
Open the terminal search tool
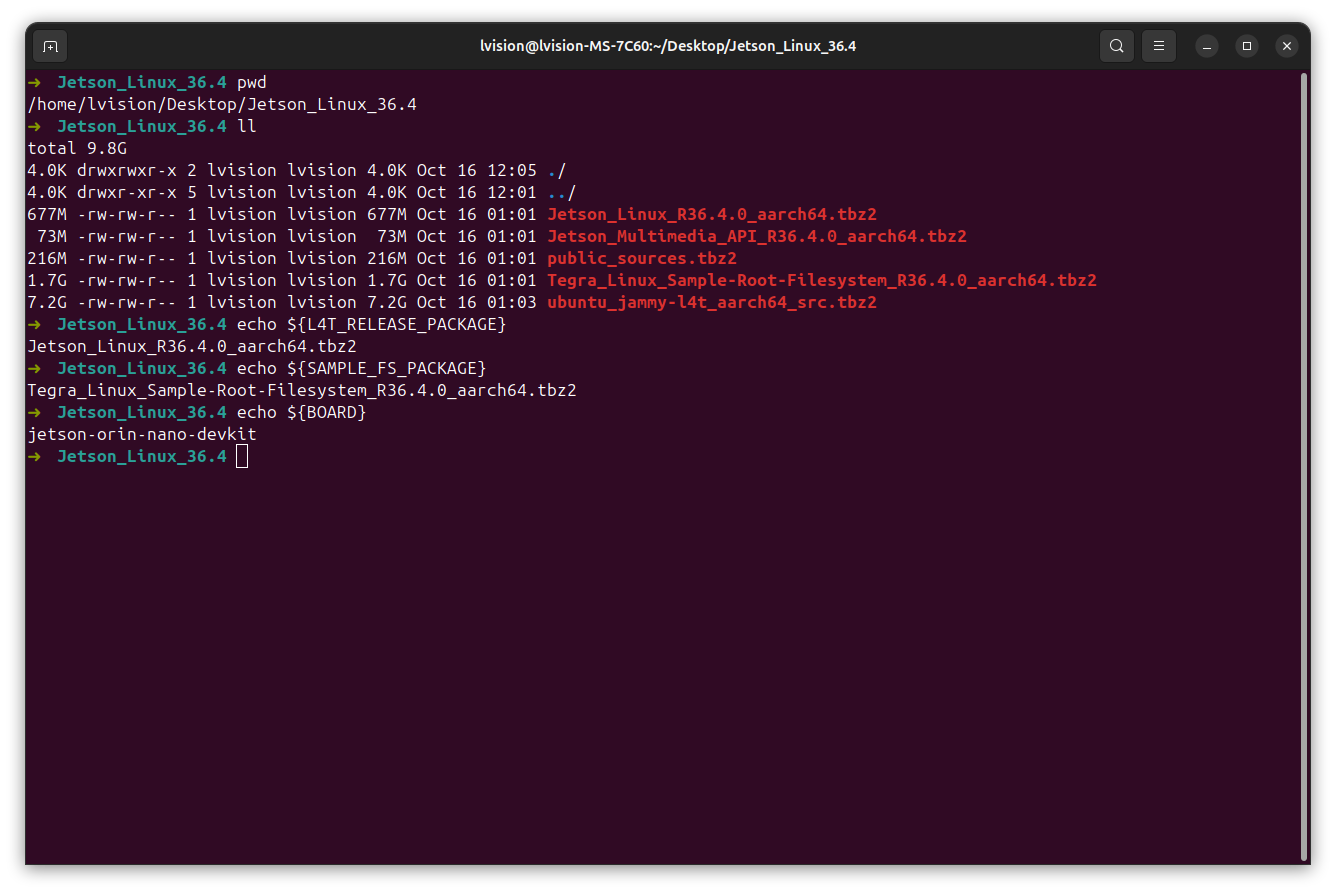1117,46
